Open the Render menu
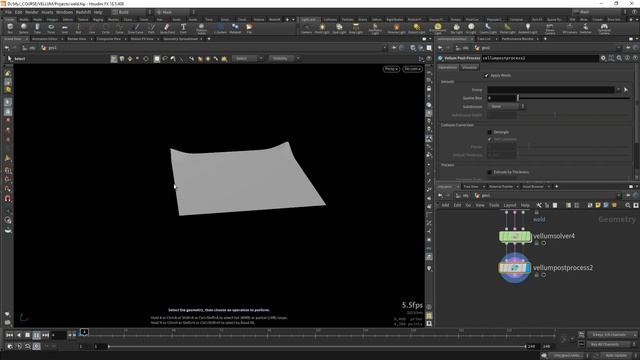The height and width of the screenshot is (360, 640). (x=31, y=12)
